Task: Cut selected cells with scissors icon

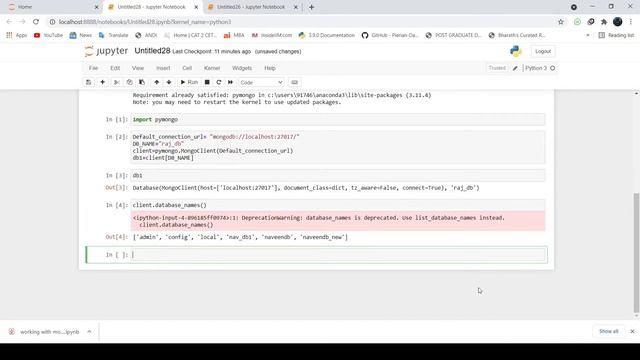Action: tap(117, 82)
